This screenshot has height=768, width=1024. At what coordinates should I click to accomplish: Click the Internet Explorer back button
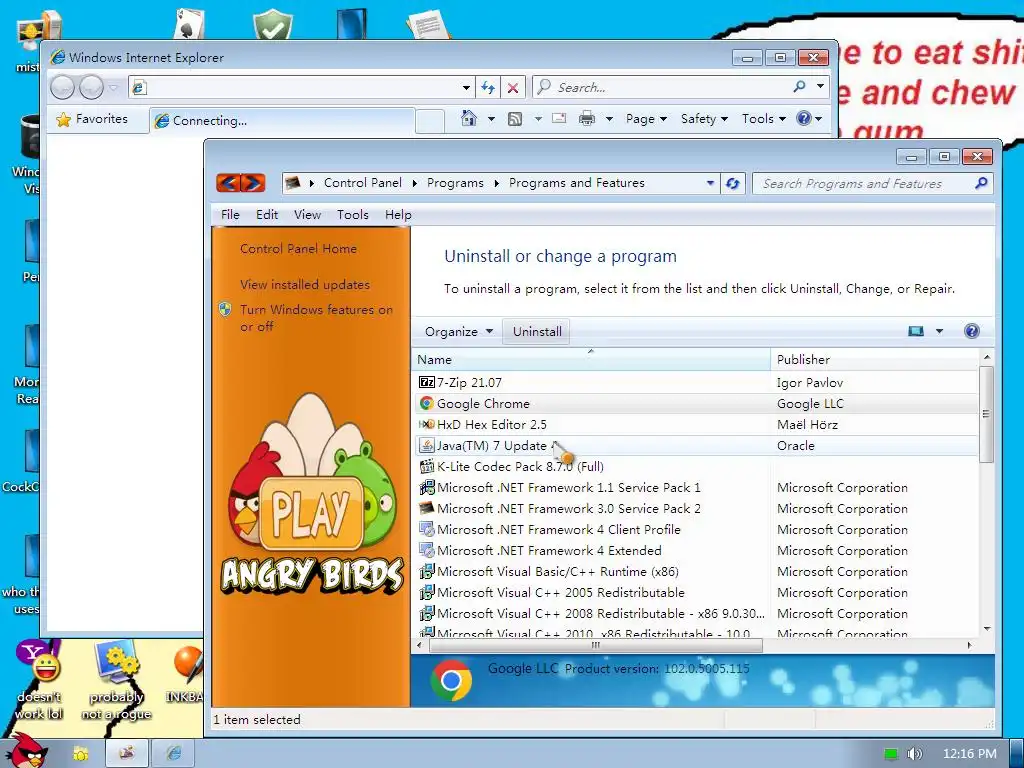click(x=63, y=87)
